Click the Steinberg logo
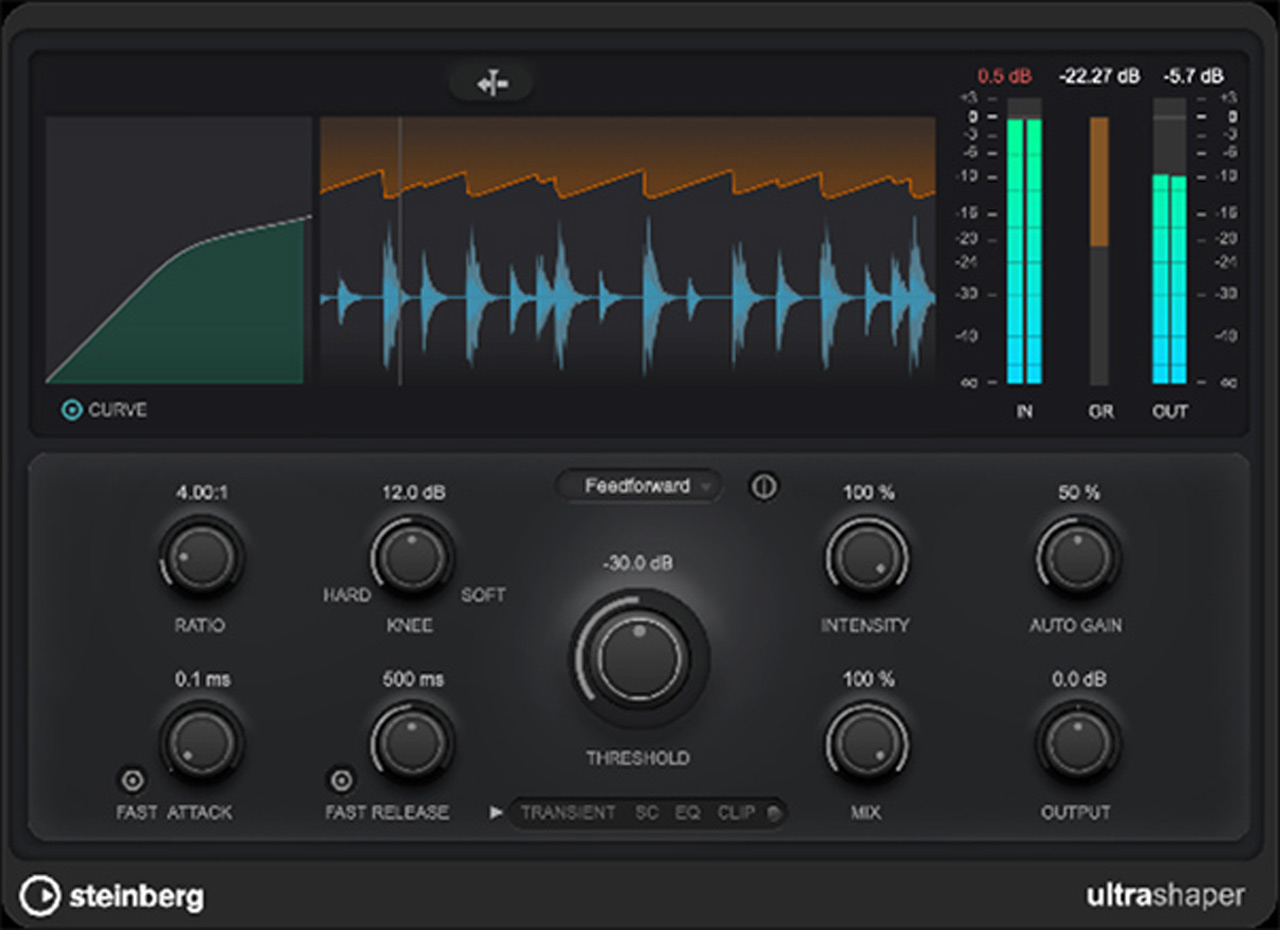Image resolution: width=1280 pixels, height=930 pixels. (x=112, y=897)
